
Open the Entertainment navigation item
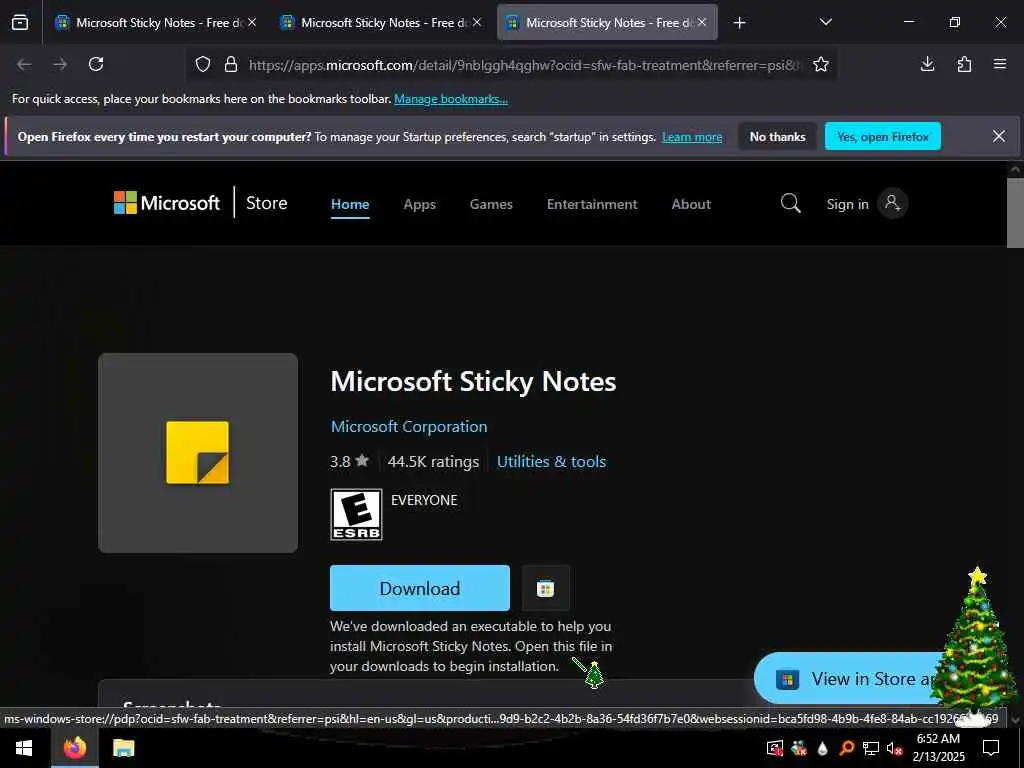592,204
